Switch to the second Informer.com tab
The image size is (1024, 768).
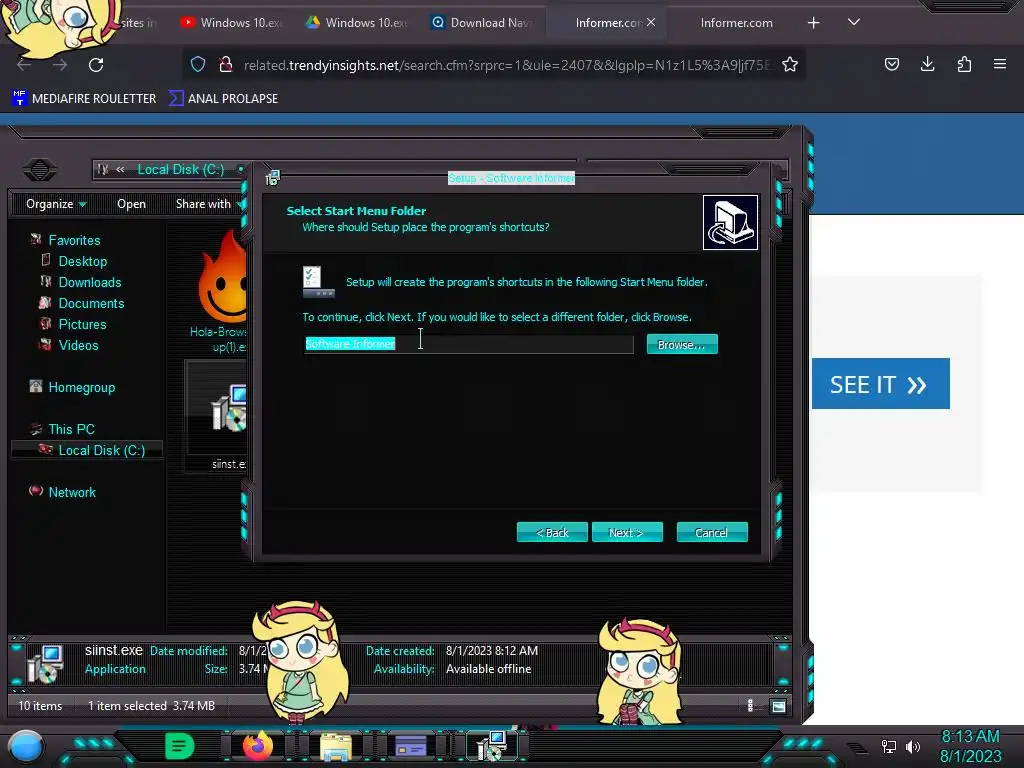736,23
